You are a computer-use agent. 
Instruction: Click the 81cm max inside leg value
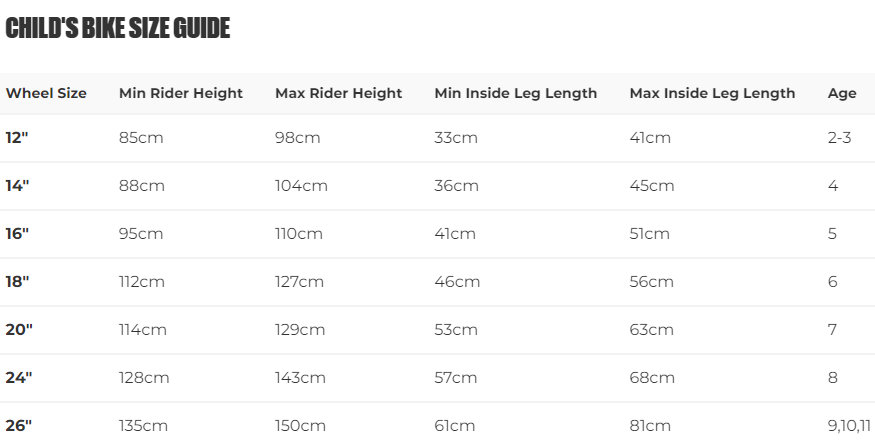650,426
